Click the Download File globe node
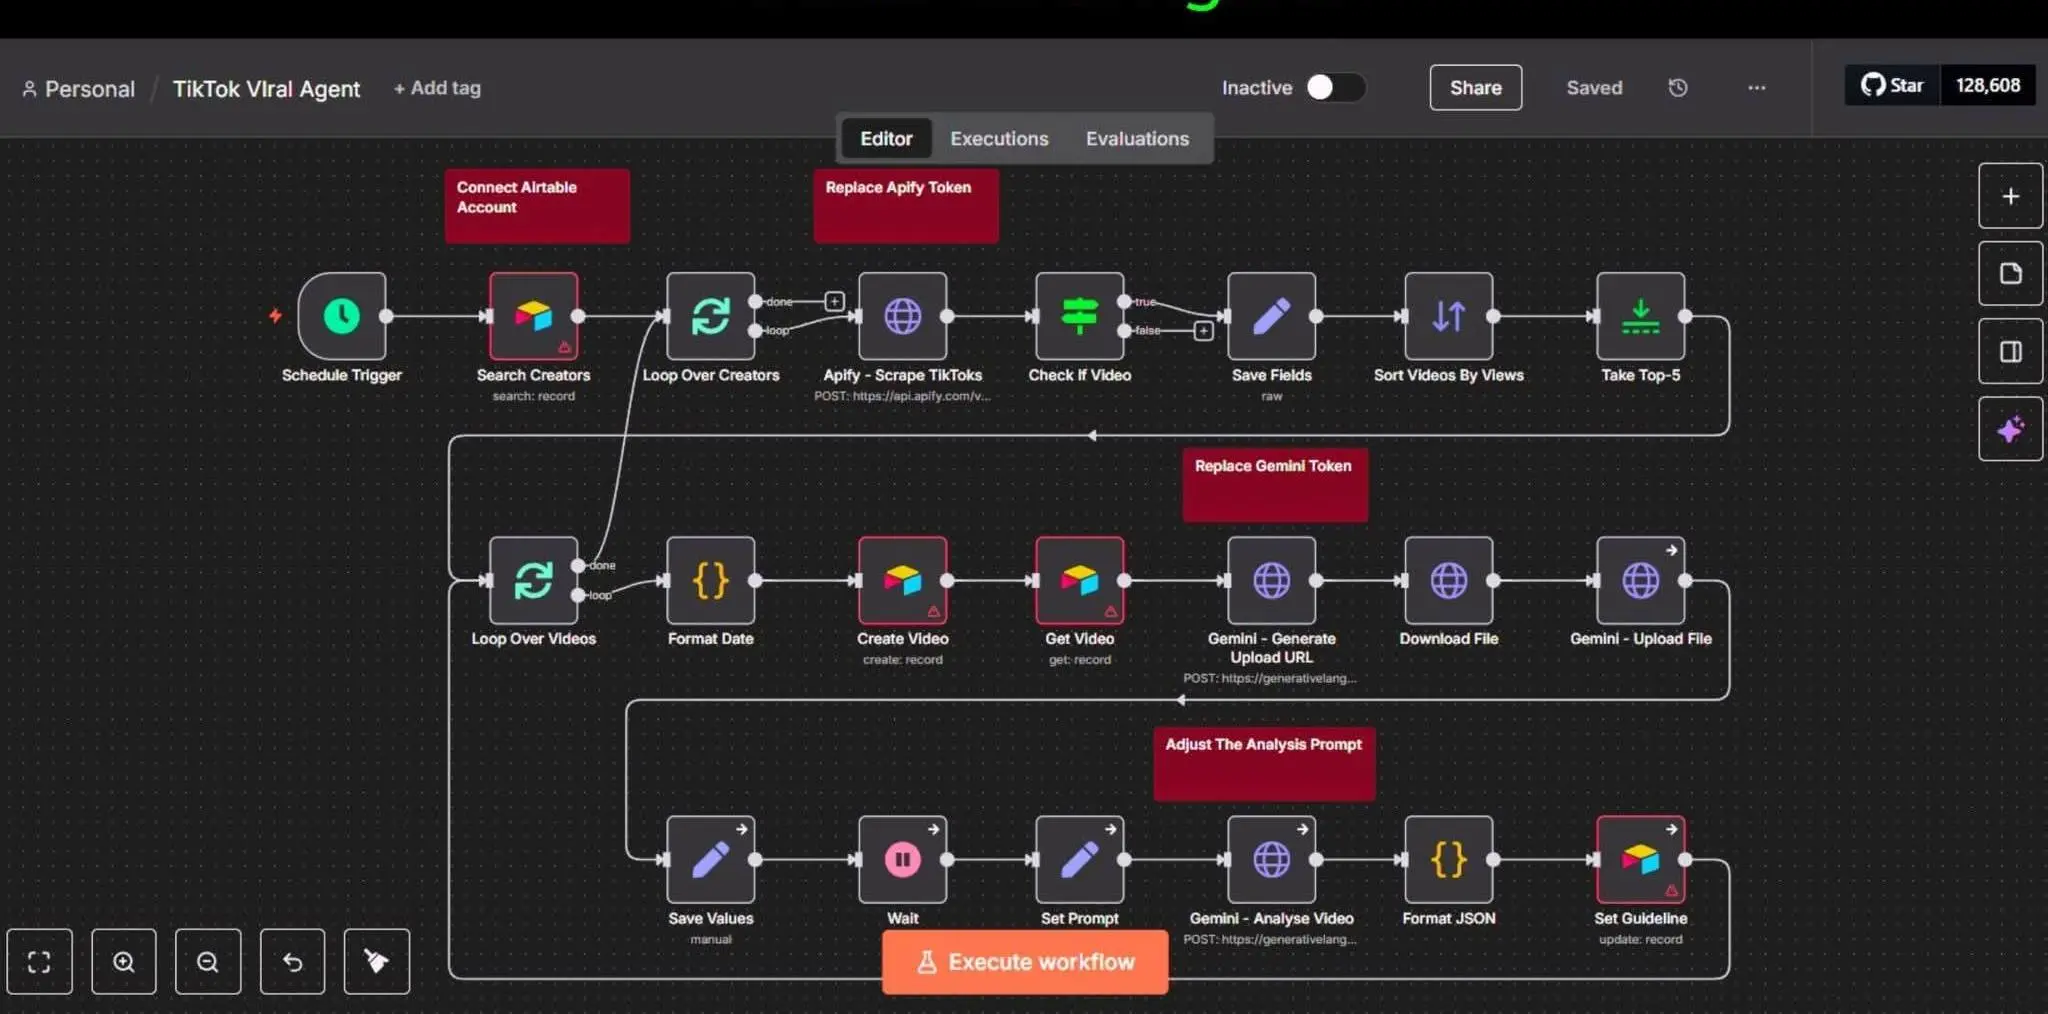 pos(1448,580)
